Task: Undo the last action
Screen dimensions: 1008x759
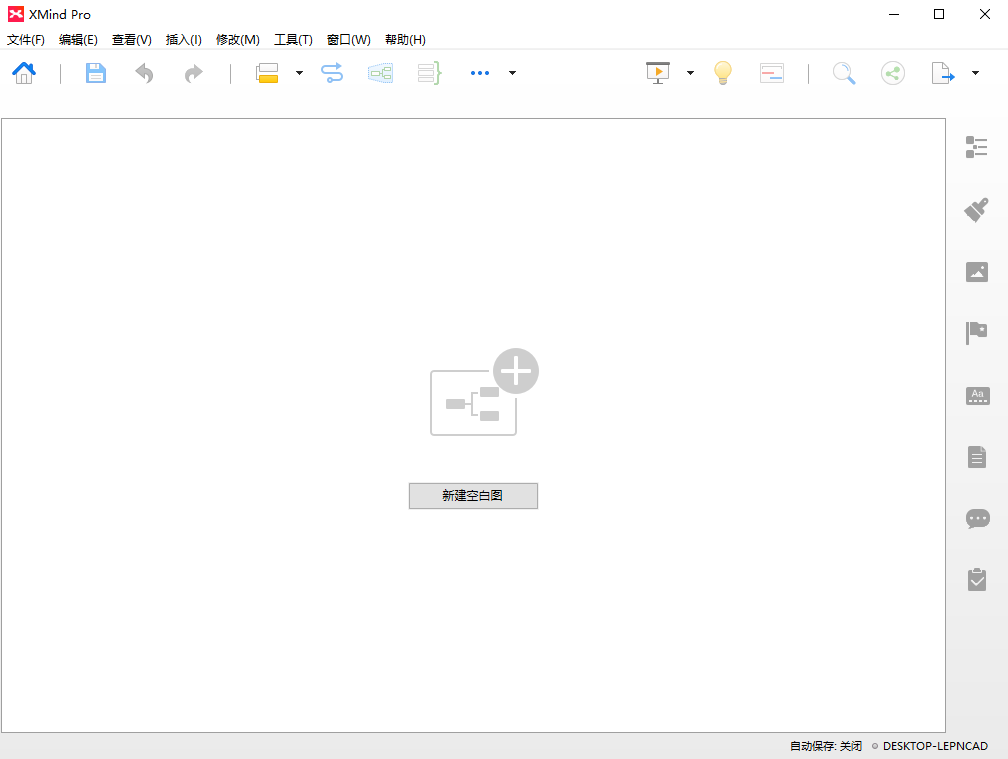Action: (145, 73)
